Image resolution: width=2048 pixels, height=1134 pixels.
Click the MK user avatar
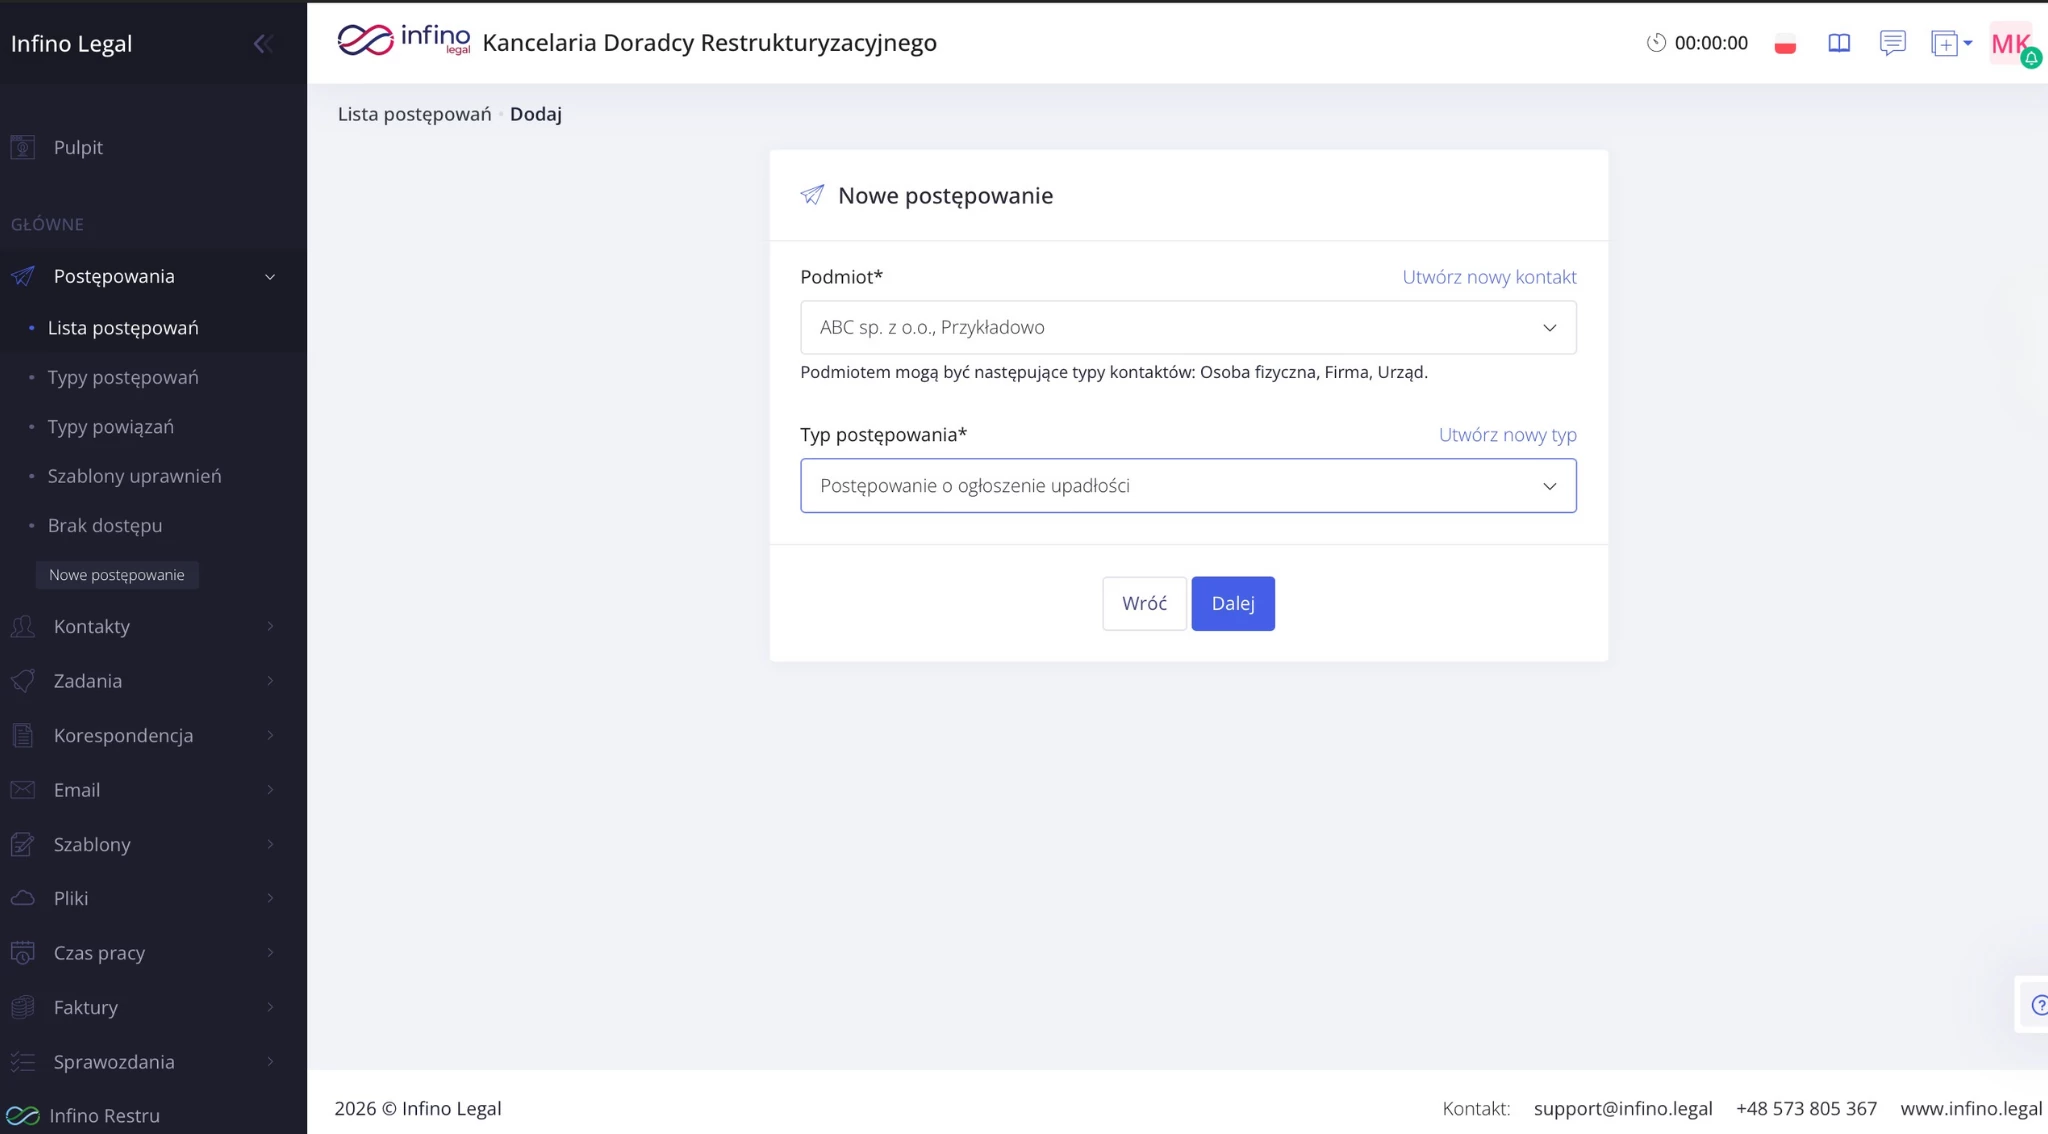tap(2010, 44)
